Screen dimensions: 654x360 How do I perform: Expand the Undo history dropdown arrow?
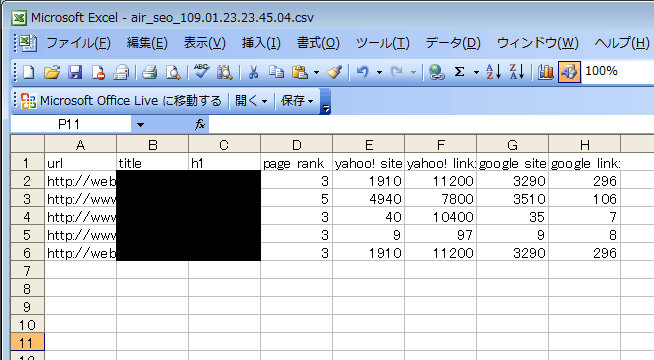pyautogui.click(x=379, y=73)
